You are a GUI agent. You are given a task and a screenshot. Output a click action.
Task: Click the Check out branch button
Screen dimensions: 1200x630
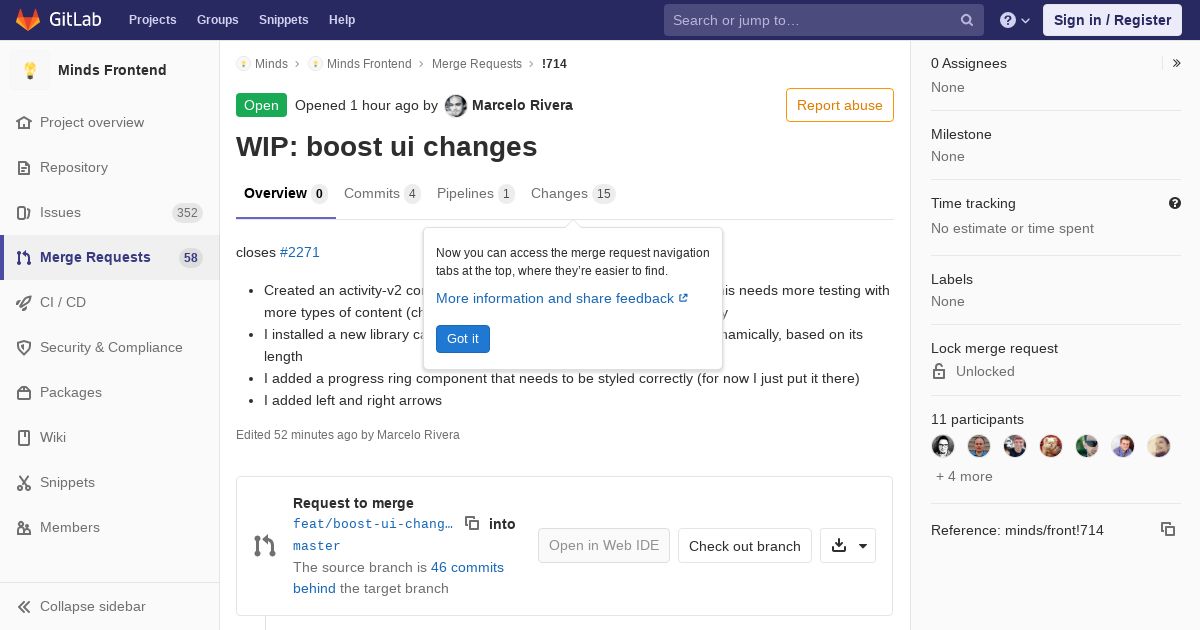point(745,546)
